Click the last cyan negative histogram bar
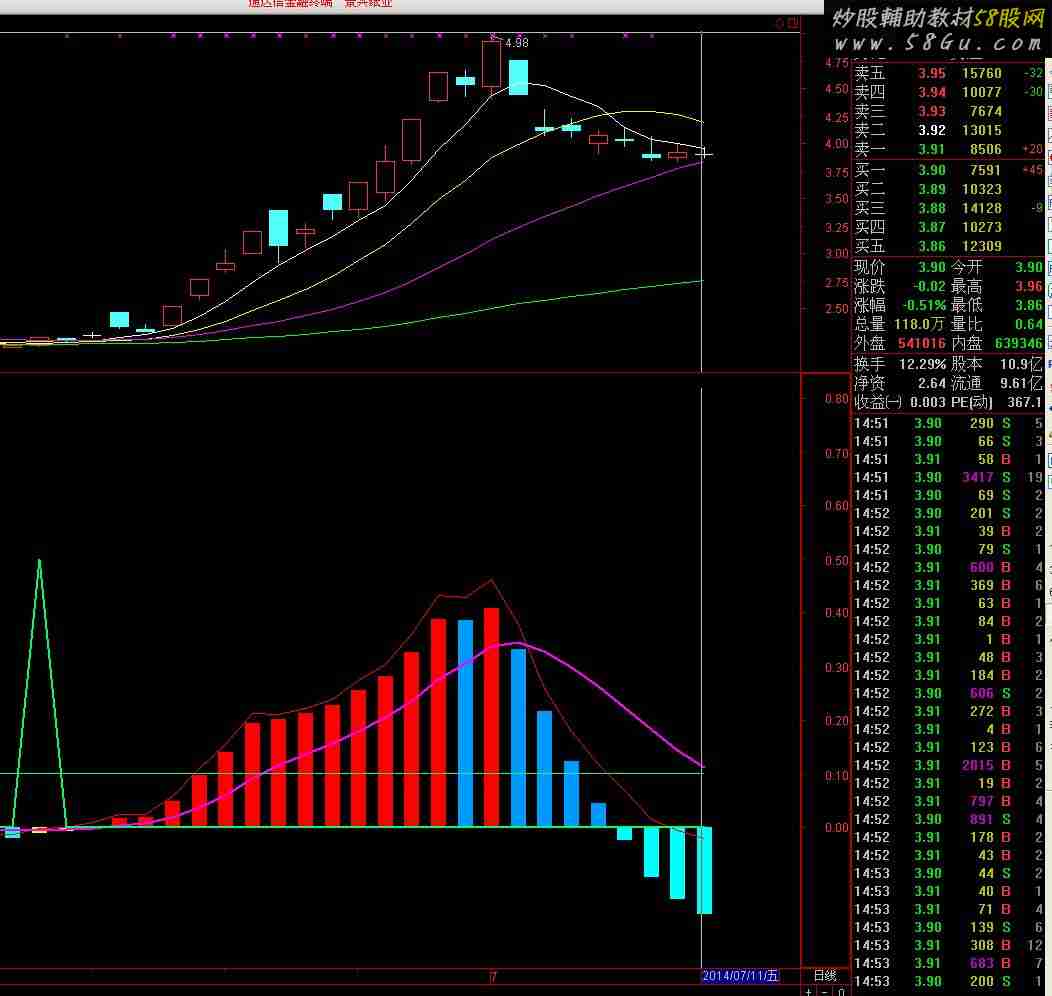This screenshot has width=1052, height=996. [x=704, y=869]
